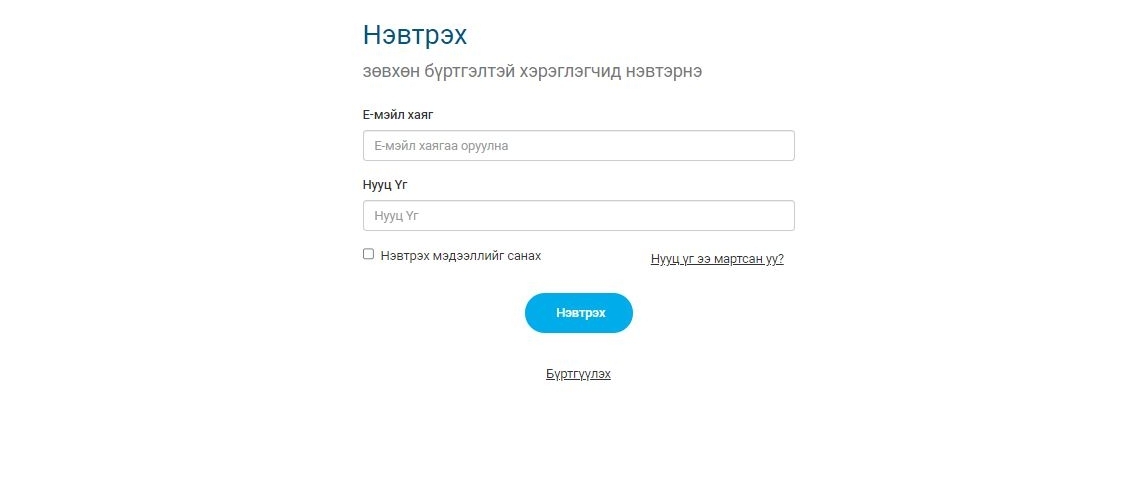Enable remember login information option
The image size is (1130, 490).
click(368, 254)
